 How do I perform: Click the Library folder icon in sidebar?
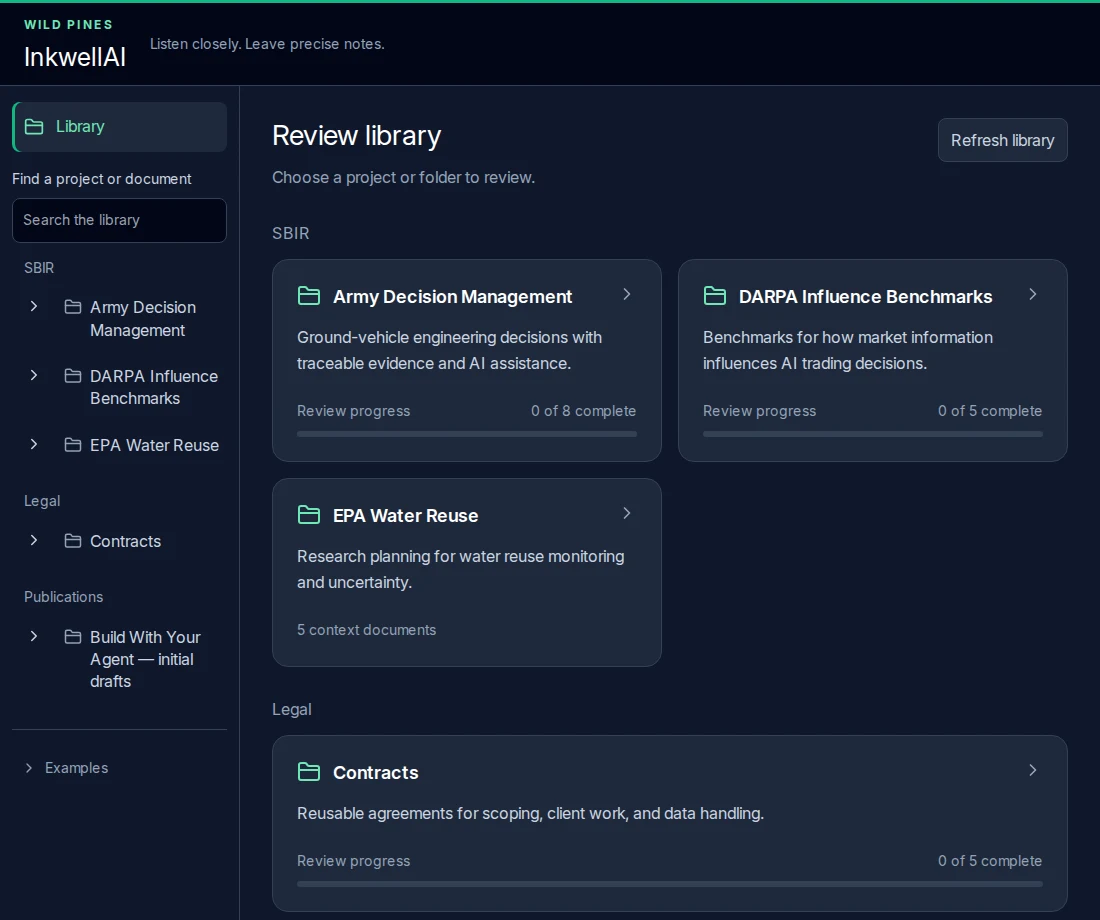coord(34,126)
